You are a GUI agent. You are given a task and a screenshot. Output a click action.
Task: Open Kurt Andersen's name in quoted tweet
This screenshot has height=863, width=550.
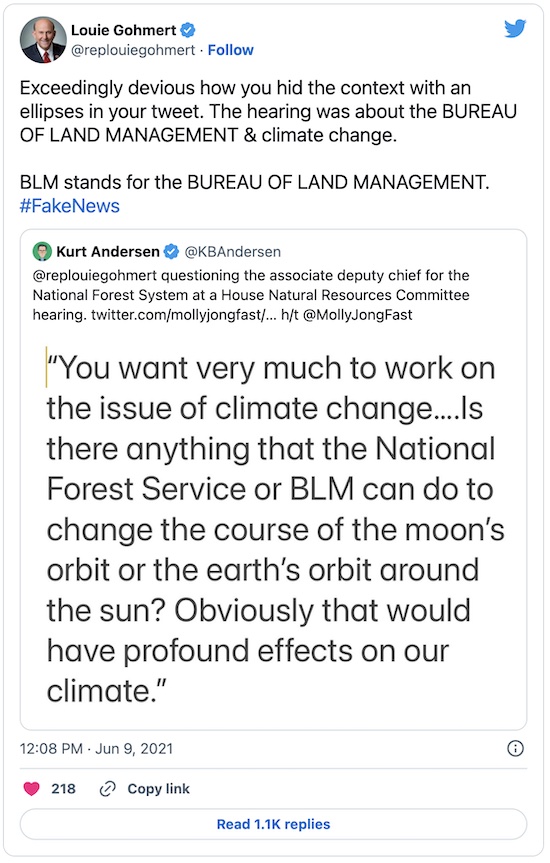pyautogui.click(x=108, y=252)
